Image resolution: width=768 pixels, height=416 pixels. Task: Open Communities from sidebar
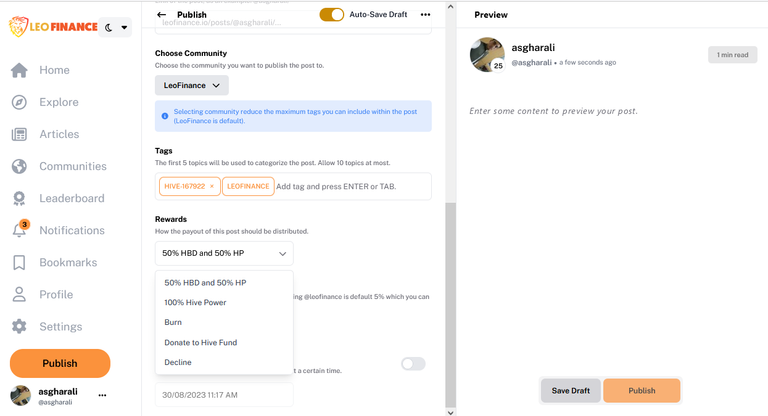coord(73,166)
